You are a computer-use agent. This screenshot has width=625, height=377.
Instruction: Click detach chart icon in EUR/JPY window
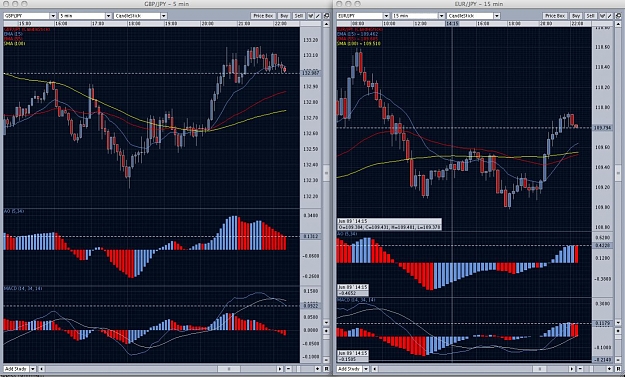point(618,16)
